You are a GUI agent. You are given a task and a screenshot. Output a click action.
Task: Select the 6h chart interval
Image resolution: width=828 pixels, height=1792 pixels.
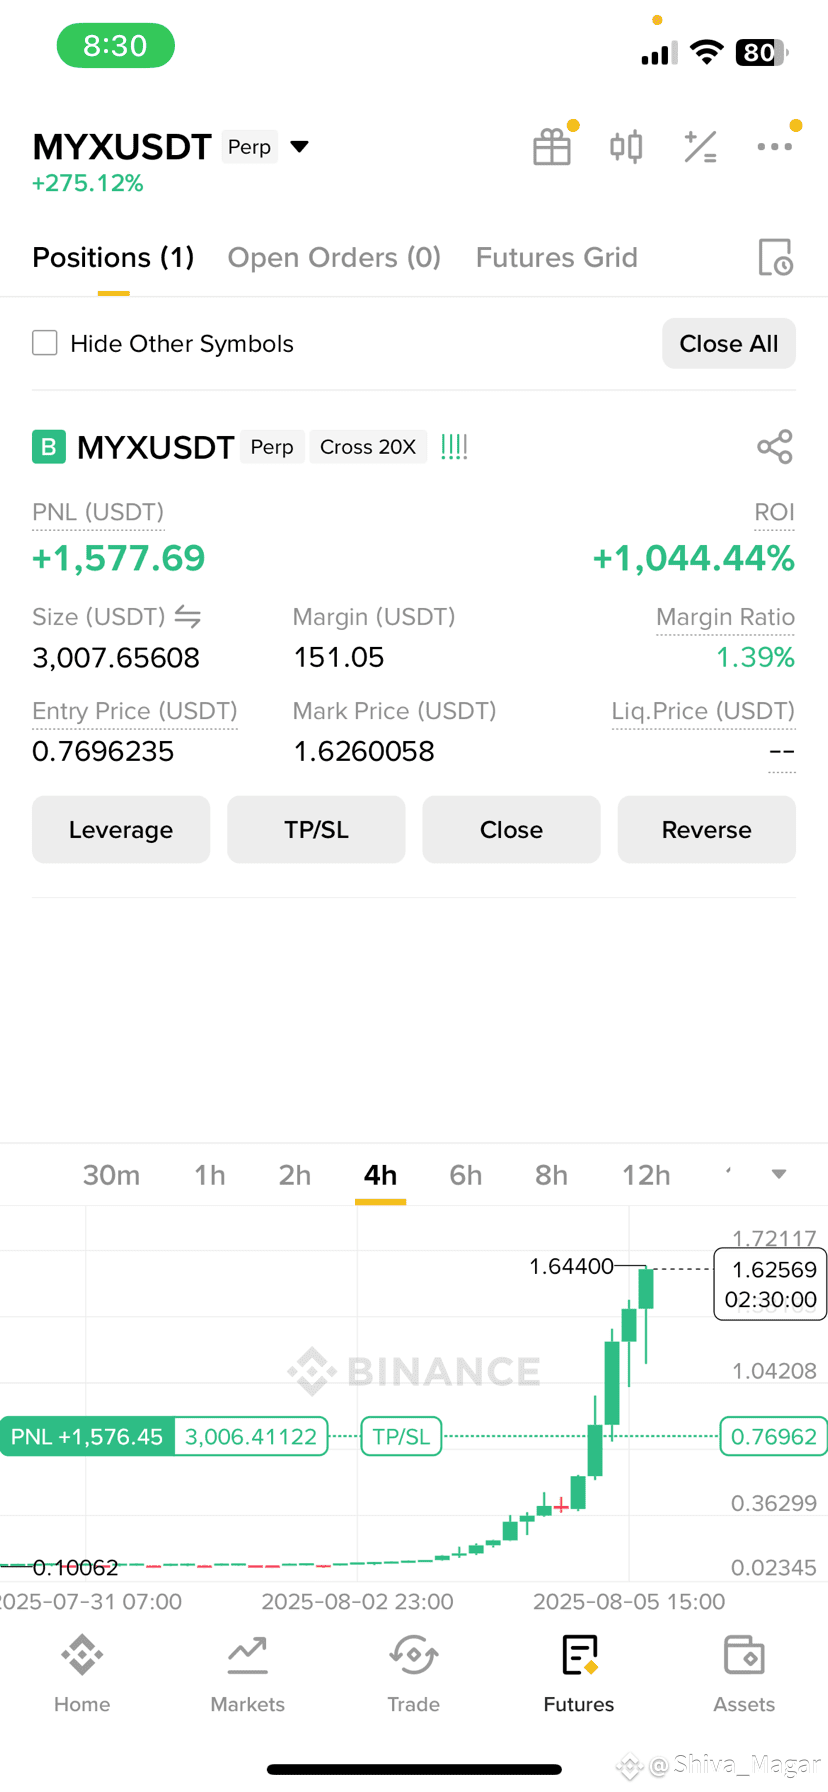point(466,1175)
